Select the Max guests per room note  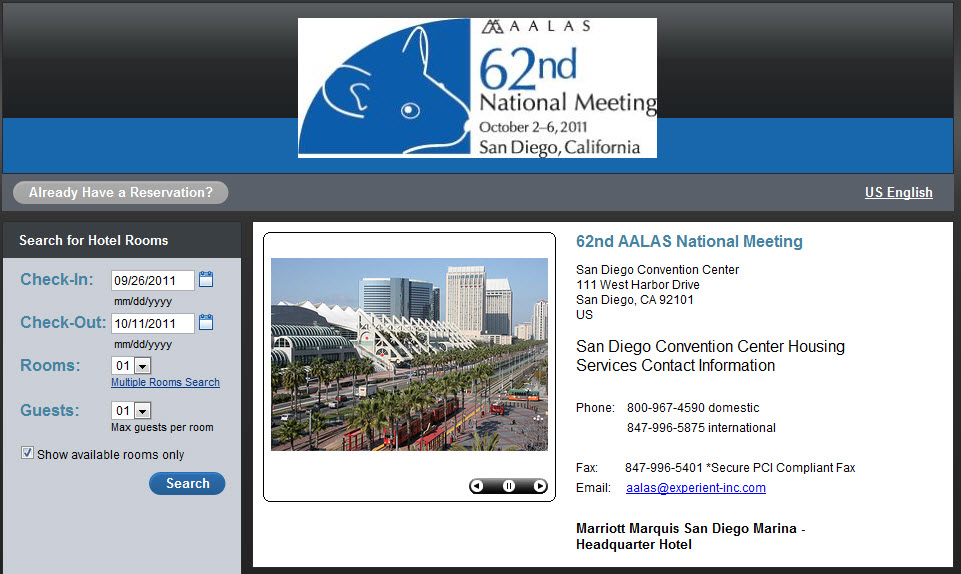pyautogui.click(x=162, y=428)
